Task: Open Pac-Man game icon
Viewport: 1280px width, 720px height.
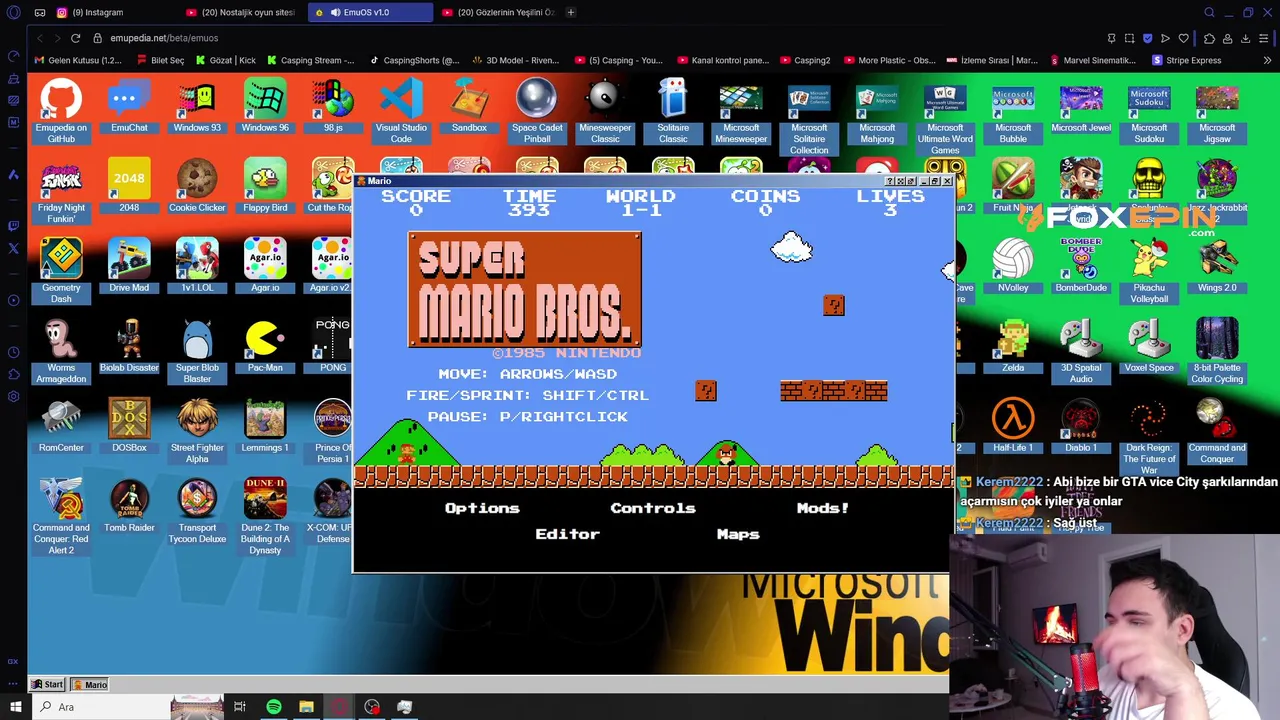Action: pos(265,346)
